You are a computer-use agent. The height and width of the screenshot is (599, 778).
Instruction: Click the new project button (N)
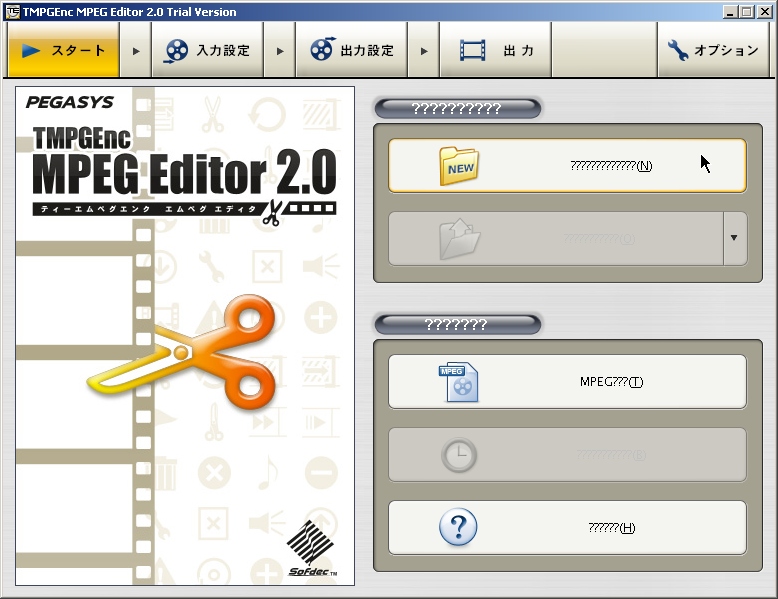(x=567, y=166)
